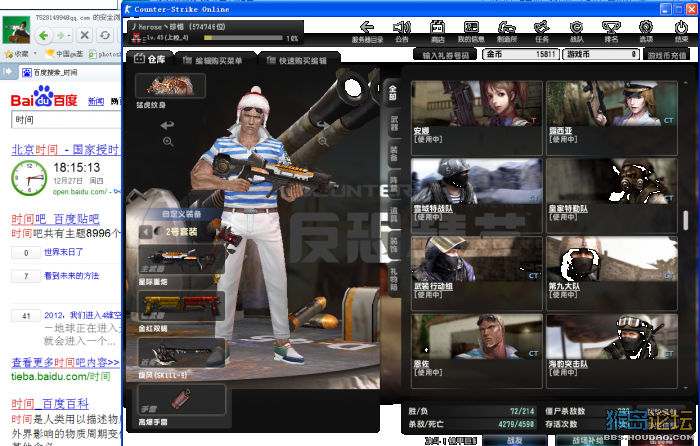Click the 战友 button at bottom
Screen dimensions: 700x446
click(x=514, y=440)
